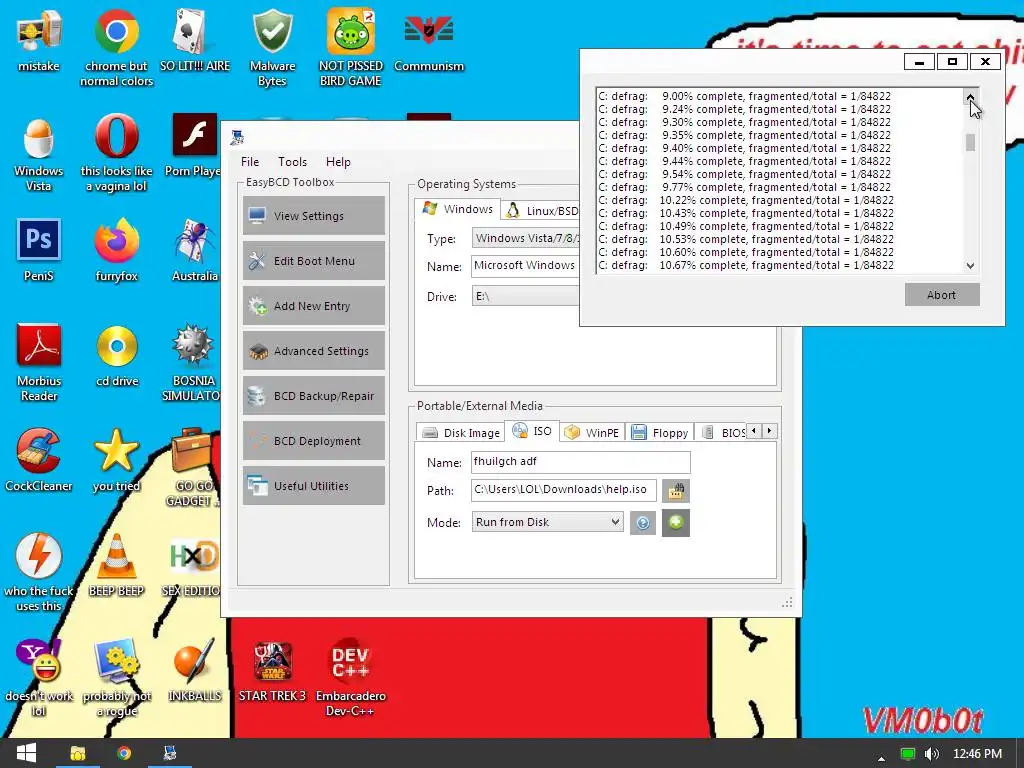The image size is (1024, 768).
Task: Click the ISO path browse folder icon
Action: 676,490
